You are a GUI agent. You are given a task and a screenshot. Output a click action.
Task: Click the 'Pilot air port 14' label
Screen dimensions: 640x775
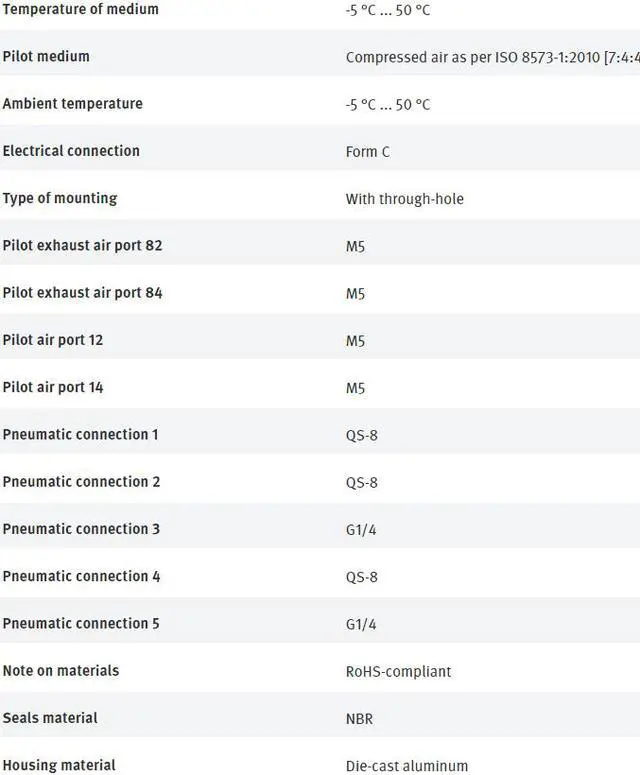pyautogui.click(x=53, y=387)
